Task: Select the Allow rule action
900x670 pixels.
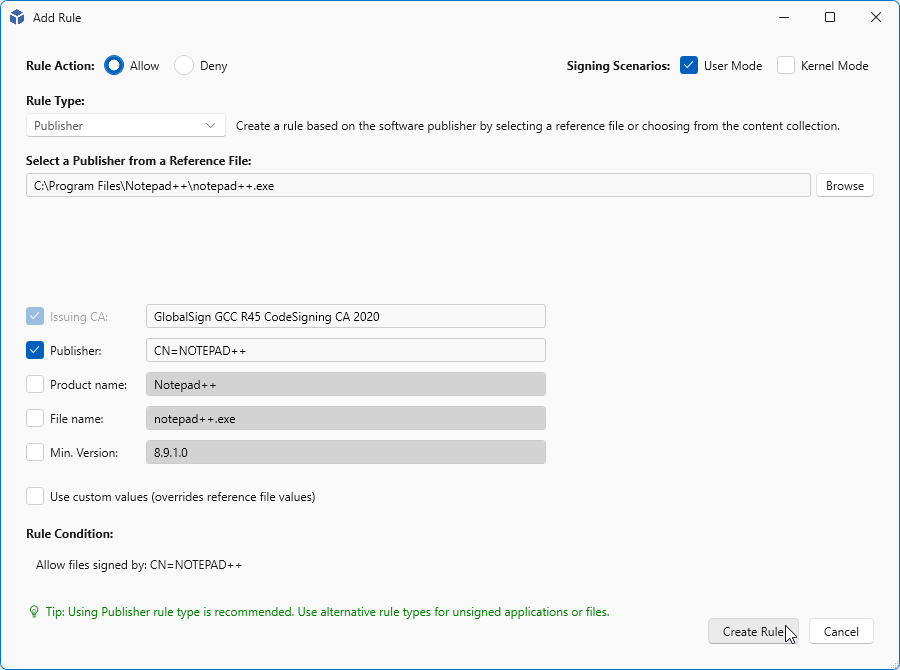Action: (x=114, y=66)
